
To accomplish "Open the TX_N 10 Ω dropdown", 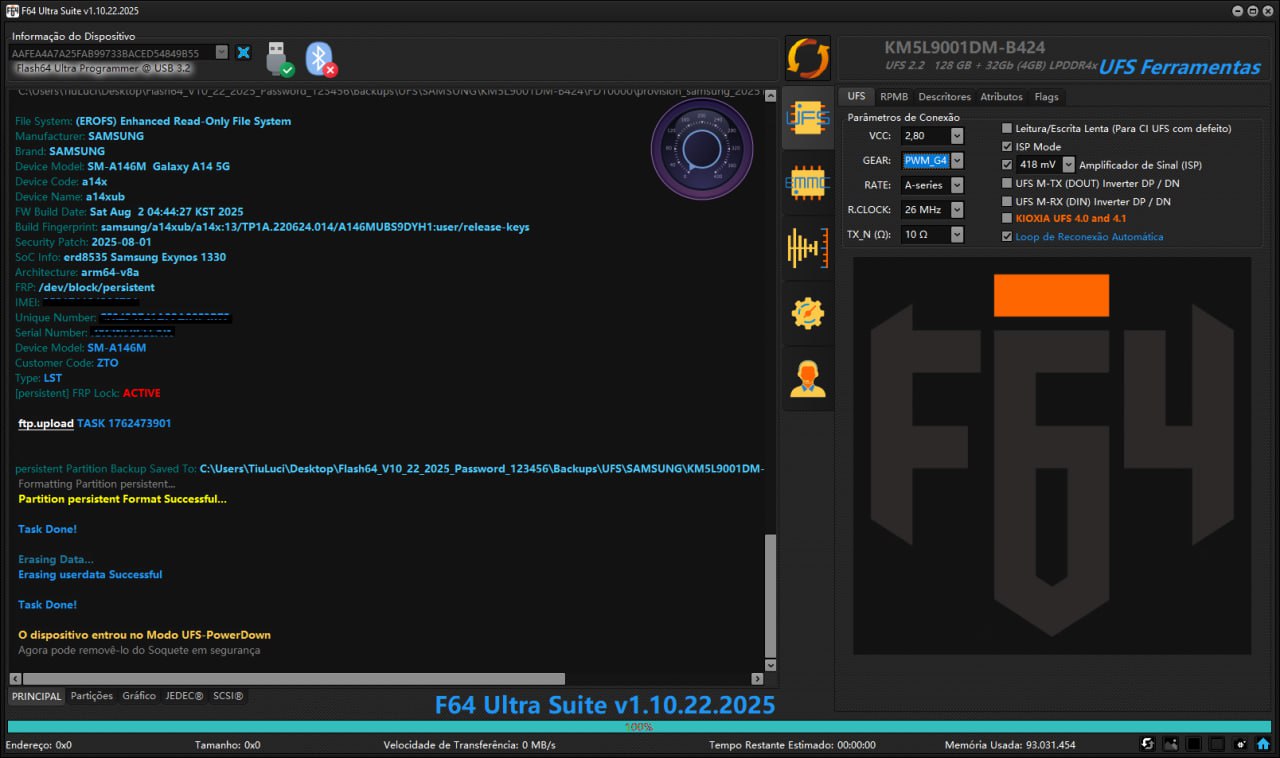I will pos(957,234).
